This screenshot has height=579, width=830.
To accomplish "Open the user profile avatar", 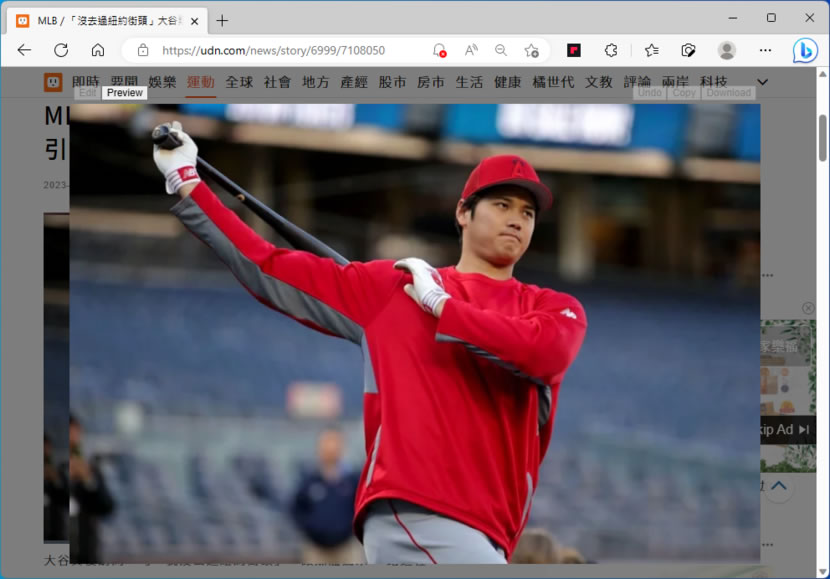I will tap(727, 50).
